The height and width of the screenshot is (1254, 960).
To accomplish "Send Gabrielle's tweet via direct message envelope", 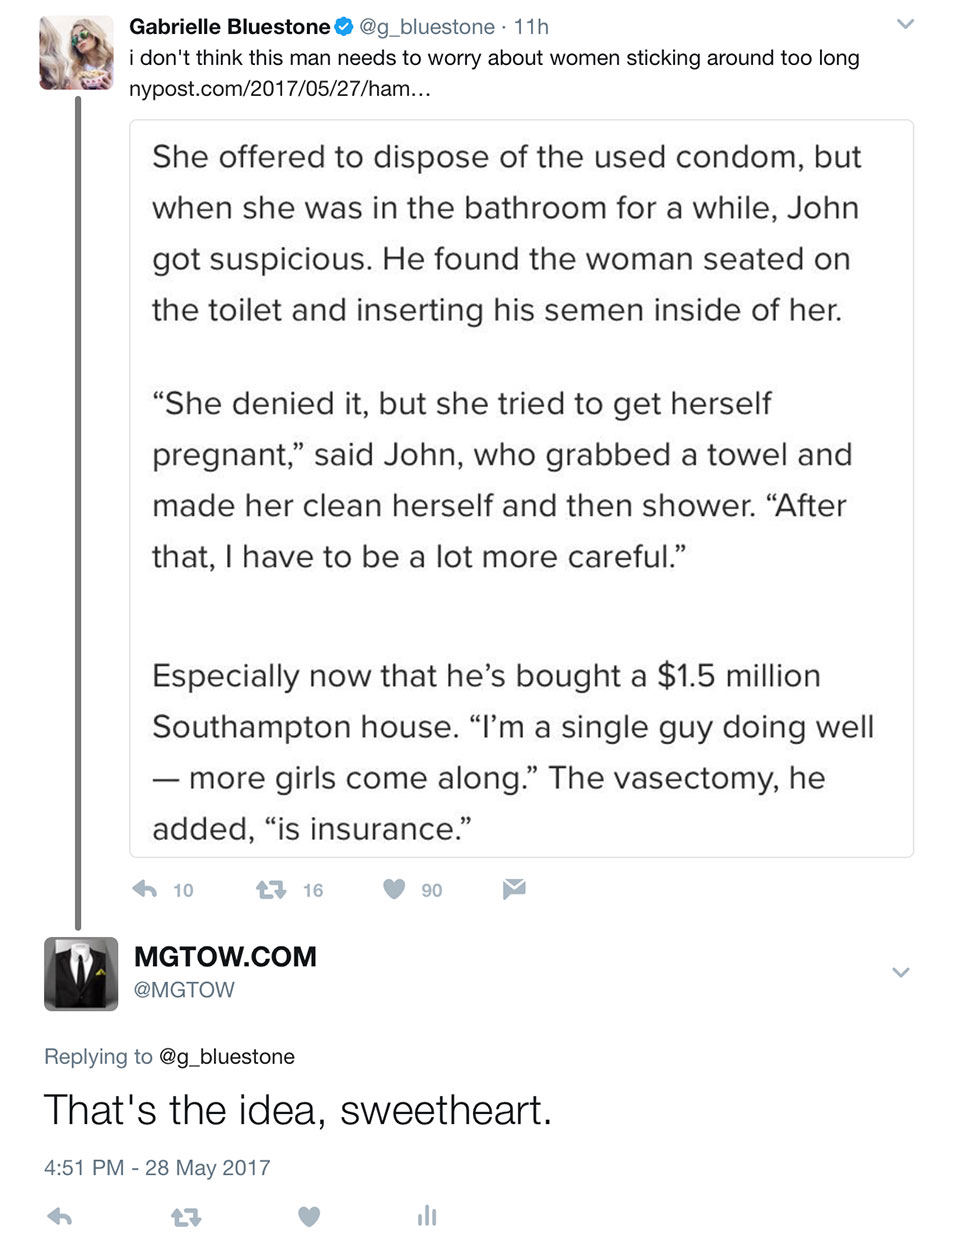I will click(514, 888).
